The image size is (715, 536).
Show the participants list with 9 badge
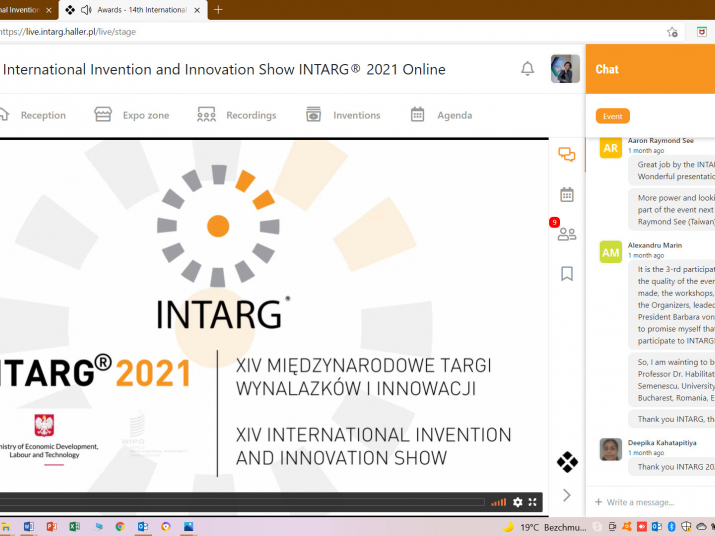click(567, 234)
